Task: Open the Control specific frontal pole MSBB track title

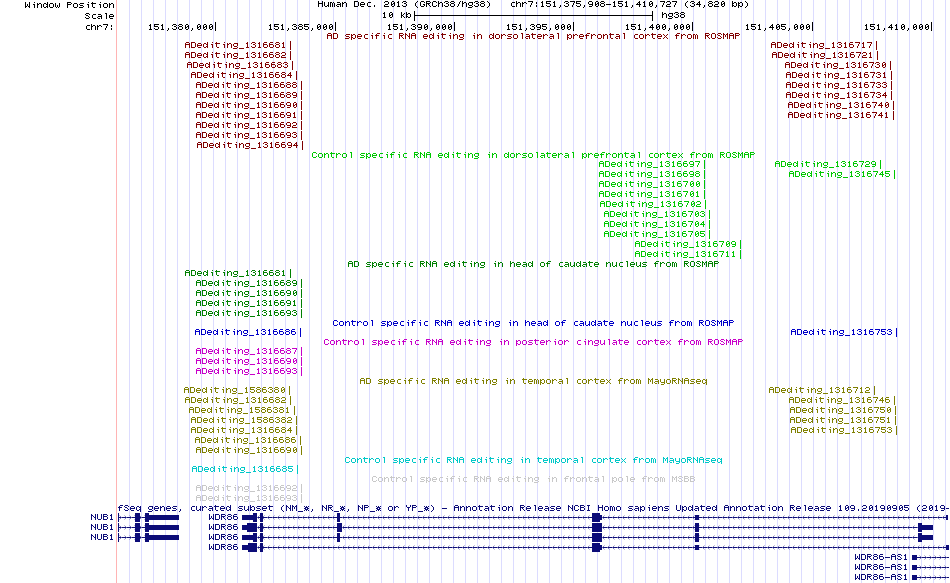Action: [x=533, y=479]
